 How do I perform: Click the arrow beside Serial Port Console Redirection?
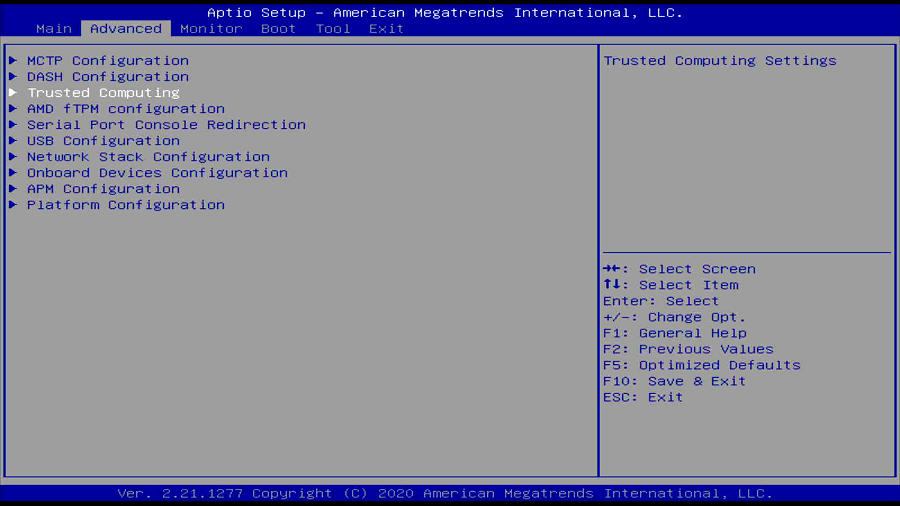13,124
